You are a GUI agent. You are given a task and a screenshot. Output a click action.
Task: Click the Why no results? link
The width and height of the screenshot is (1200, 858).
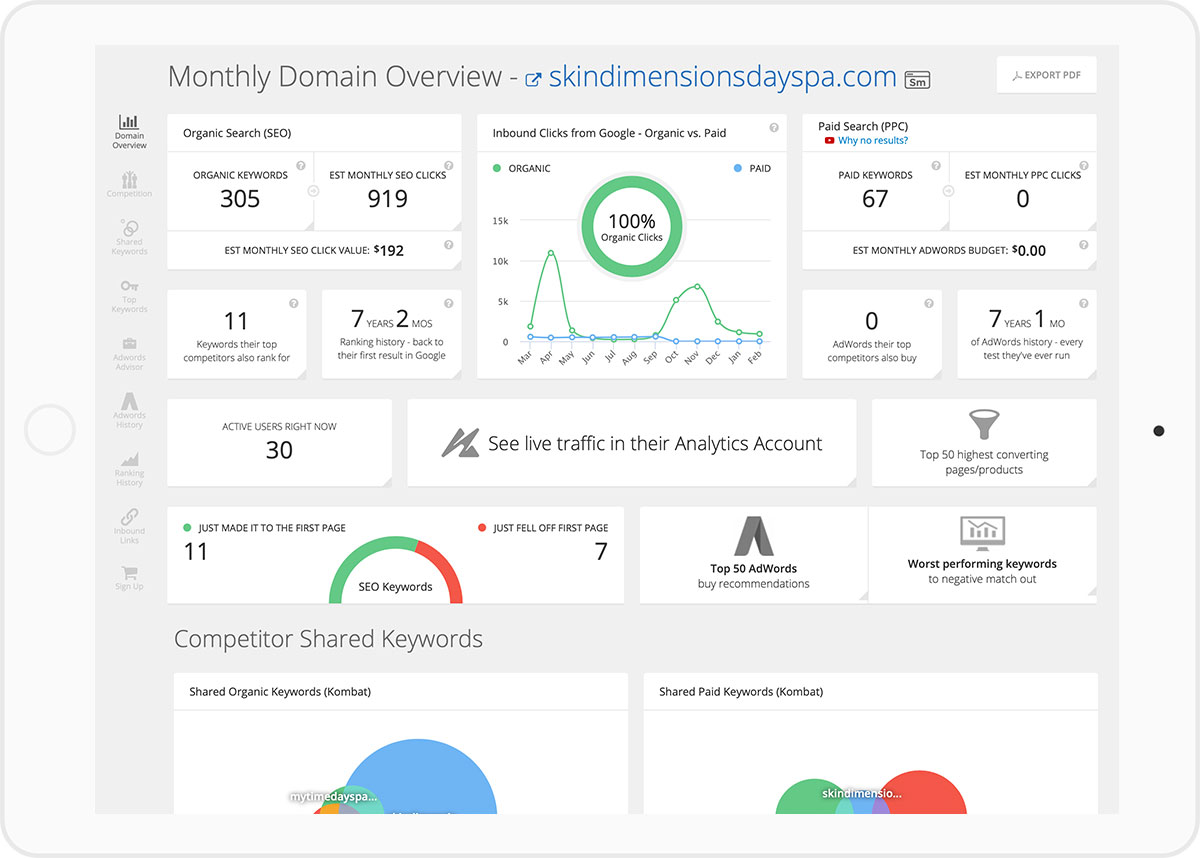(873, 141)
